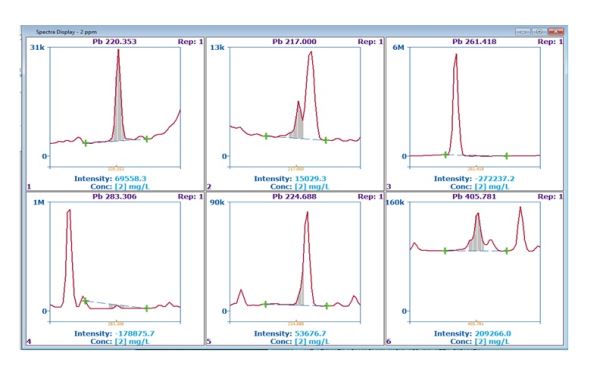Screen dimensions: 600x388
Task: Click intensity value -178875.7
Action: (x=134, y=333)
